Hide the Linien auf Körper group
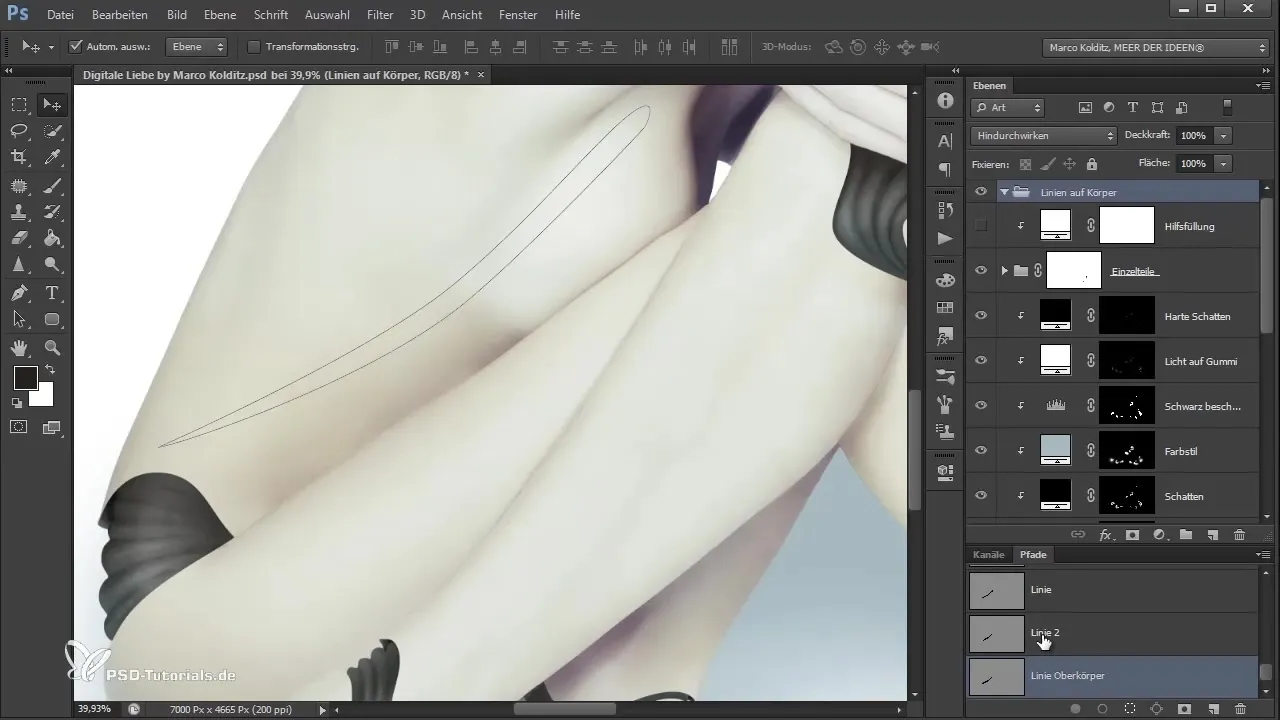Image resolution: width=1280 pixels, height=720 pixels. tap(981, 192)
